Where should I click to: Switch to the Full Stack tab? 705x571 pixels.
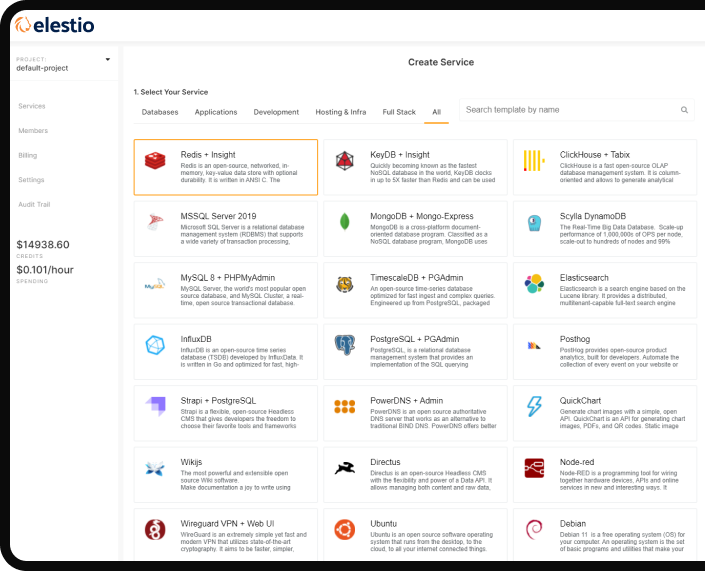tap(399, 112)
